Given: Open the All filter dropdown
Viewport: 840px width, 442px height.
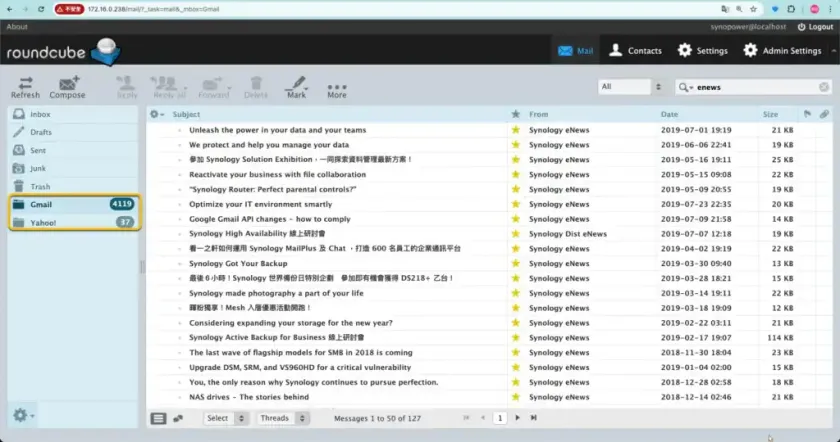Looking at the screenshot, I should 632,87.
